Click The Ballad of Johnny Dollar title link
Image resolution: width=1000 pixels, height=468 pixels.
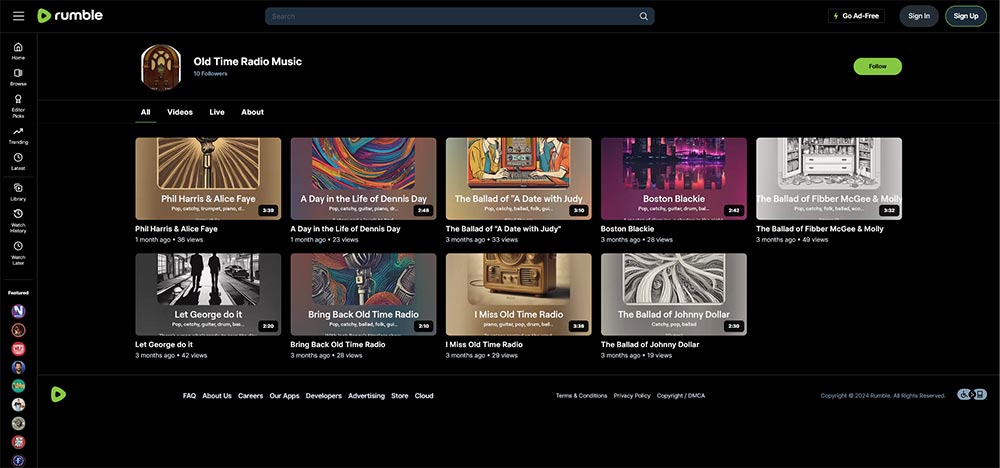click(650, 345)
